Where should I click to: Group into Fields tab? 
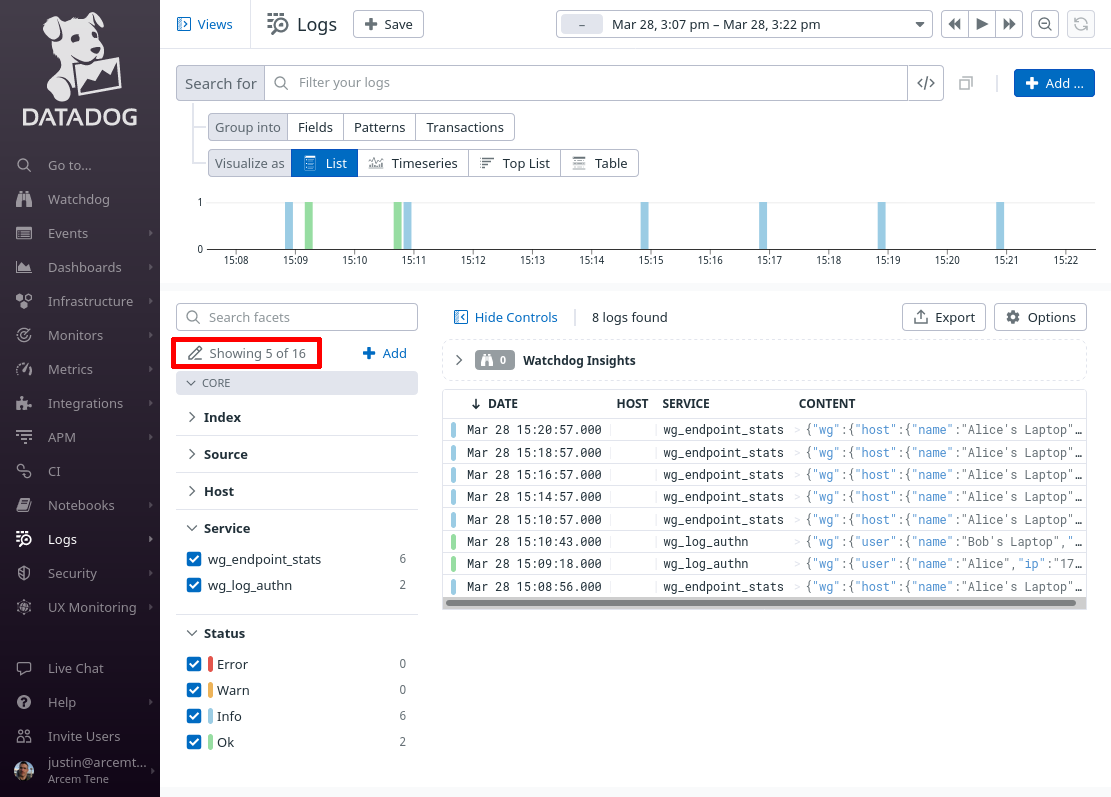tap(315, 128)
